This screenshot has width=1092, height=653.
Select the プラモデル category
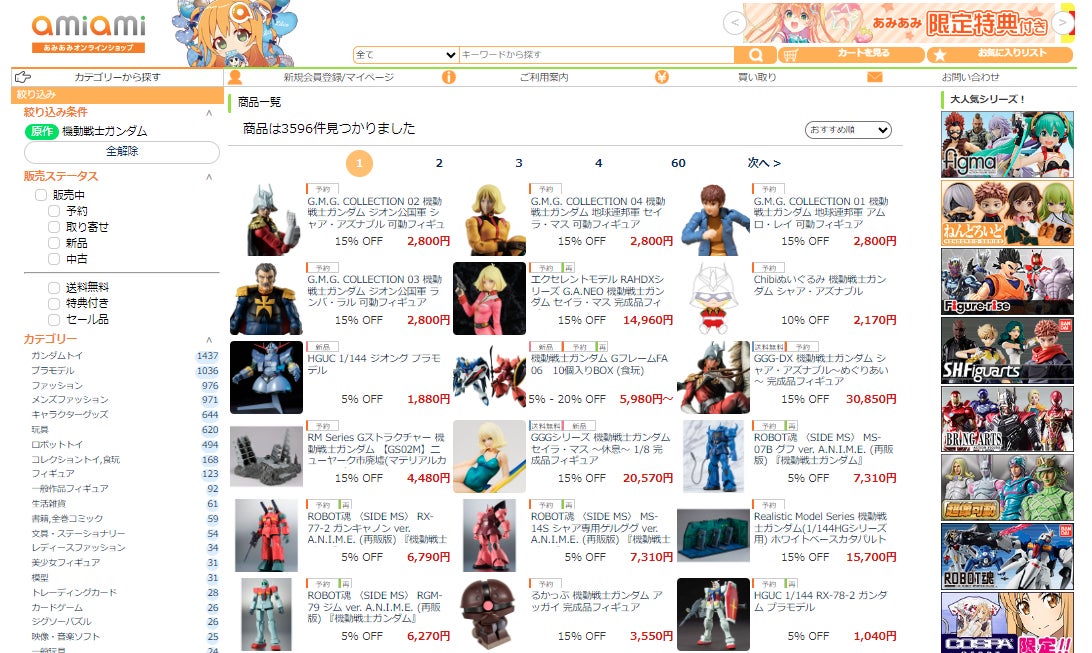click(53, 370)
